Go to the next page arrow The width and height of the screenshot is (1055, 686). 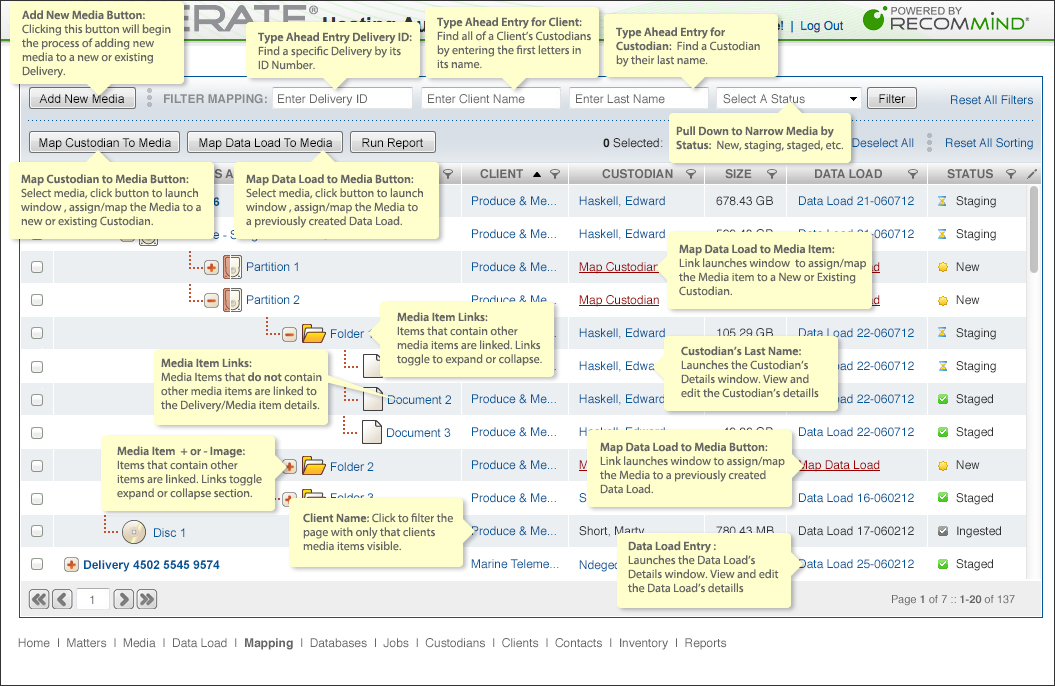123,599
